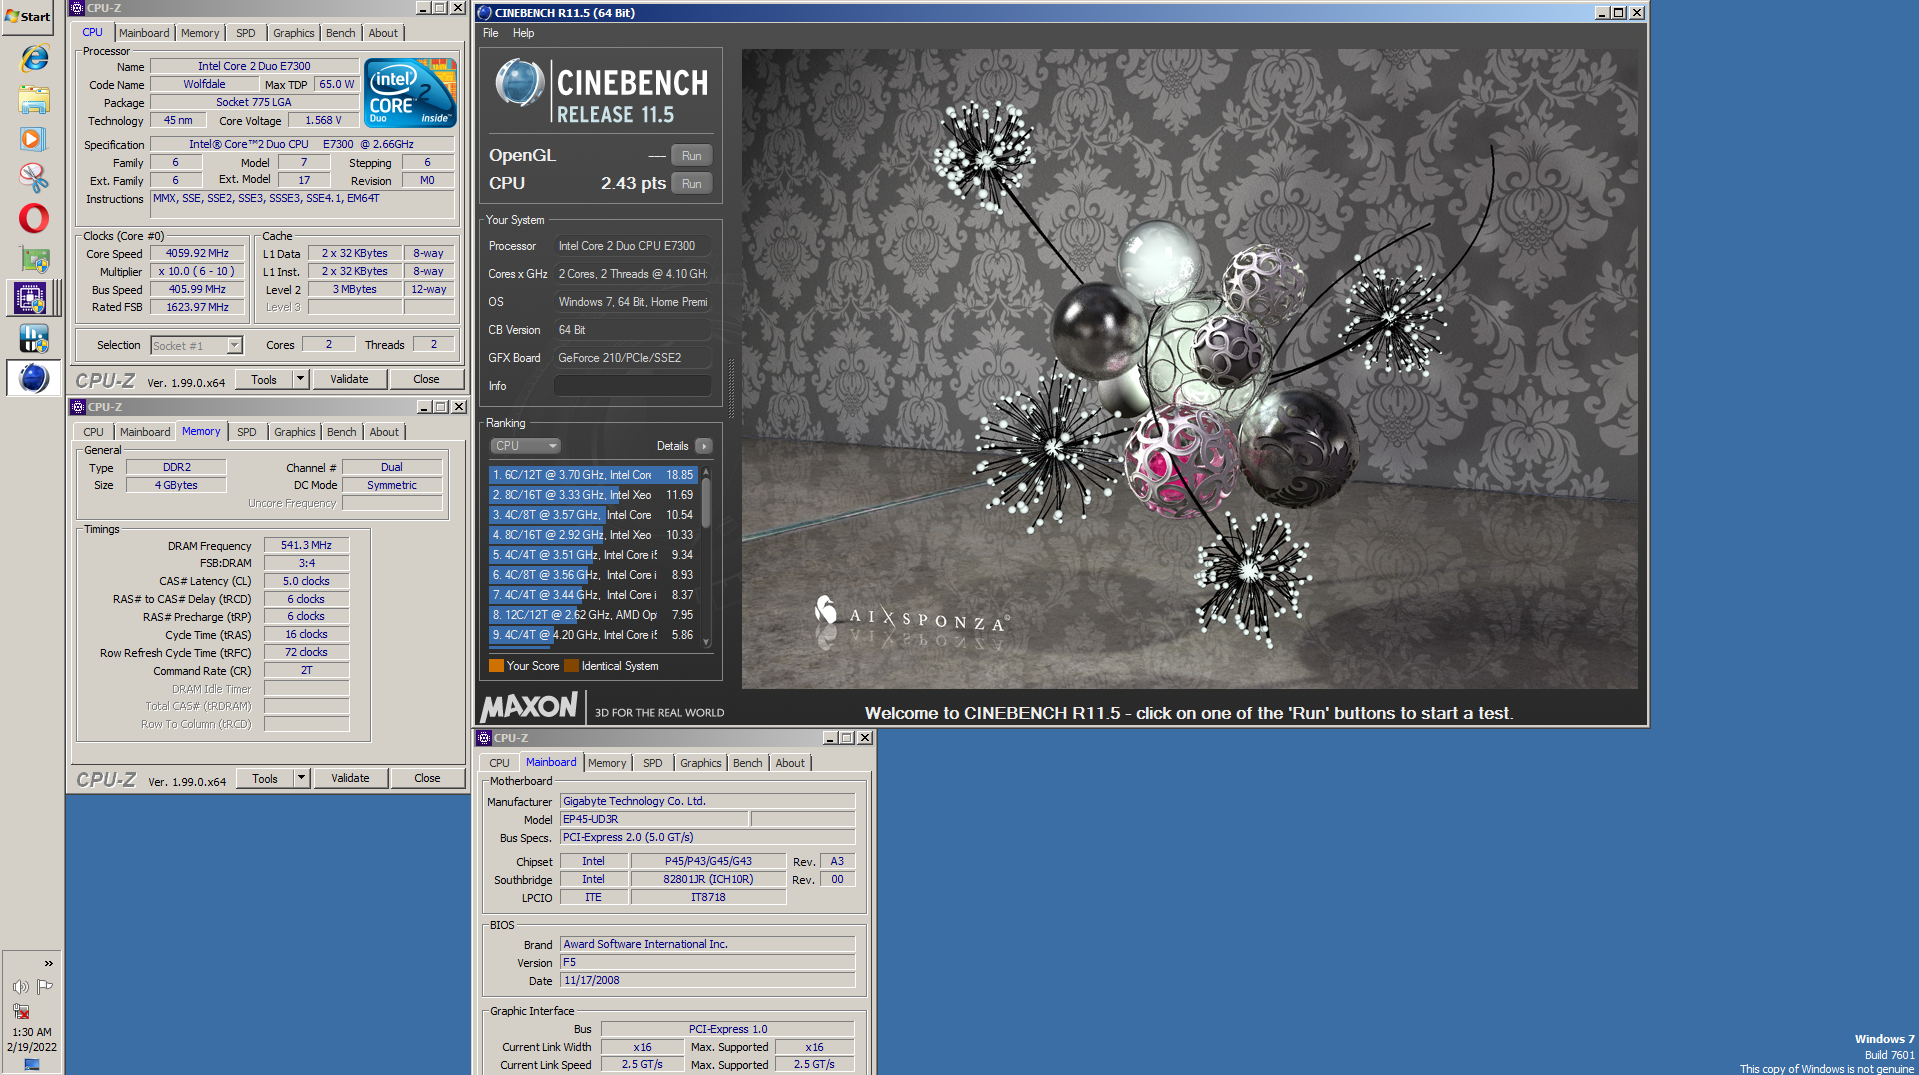Open the File menu in Cinebench

491,33
